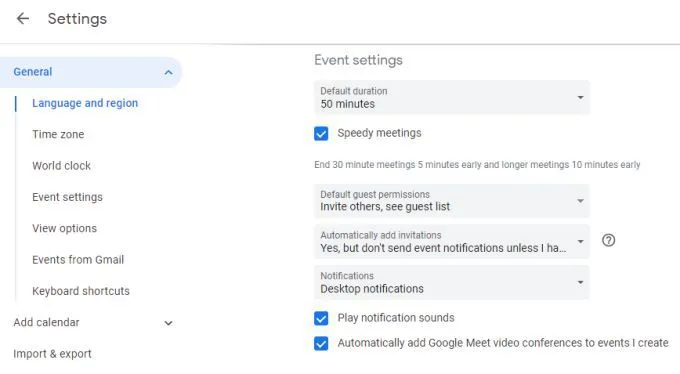The width and height of the screenshot is (680, 374).
Task: Open Import & export settings
Action: pyautogui.click(x=52, y=354)
